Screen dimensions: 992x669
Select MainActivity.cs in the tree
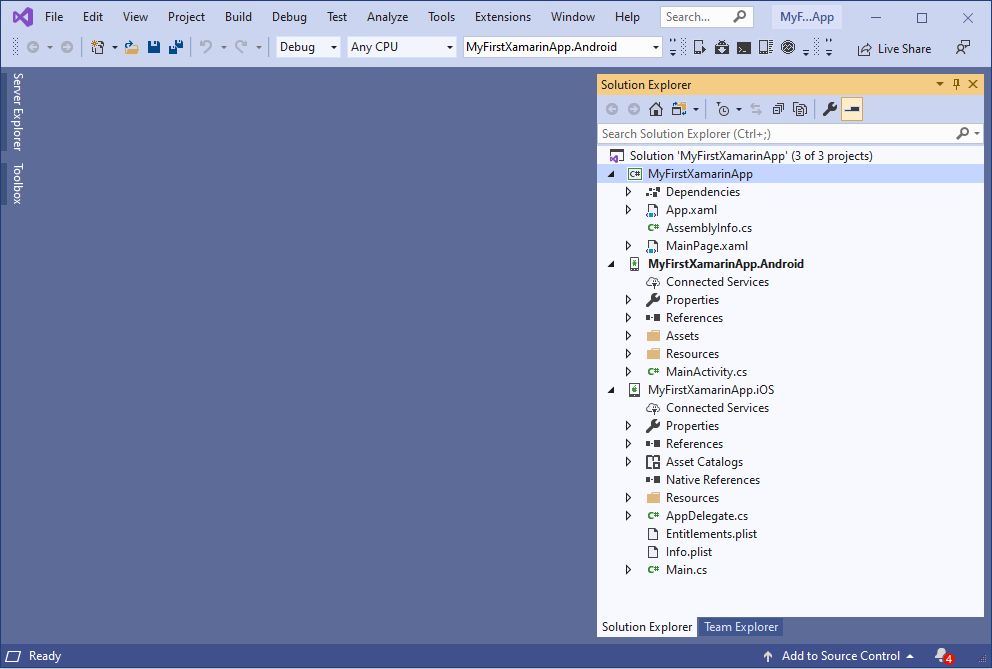tap(706, 372)
